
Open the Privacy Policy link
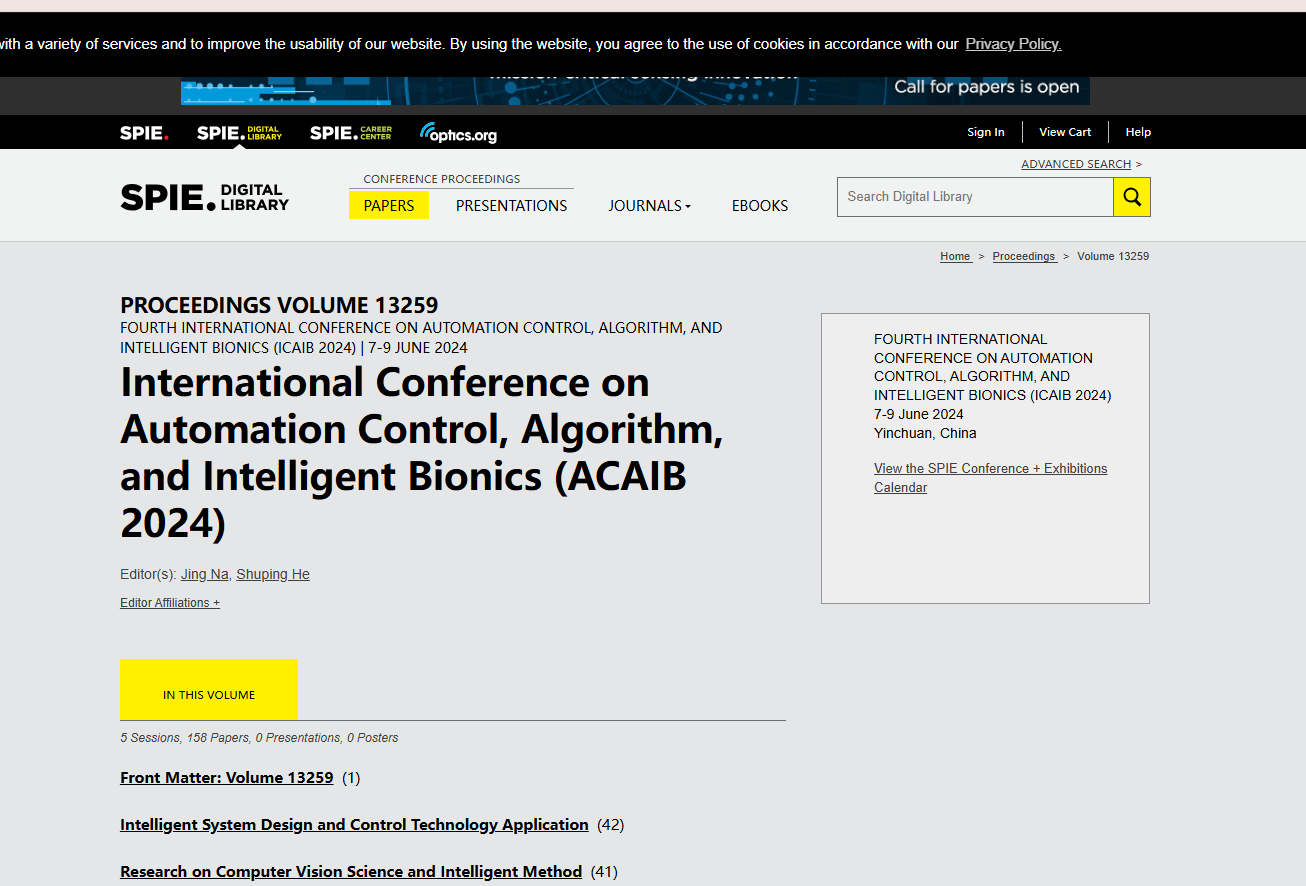1013,44
